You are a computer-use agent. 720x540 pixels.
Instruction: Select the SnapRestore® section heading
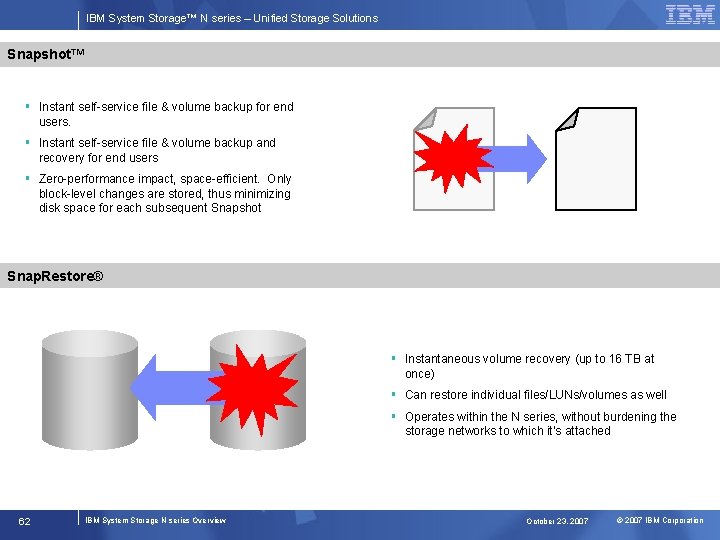(55, 276)
